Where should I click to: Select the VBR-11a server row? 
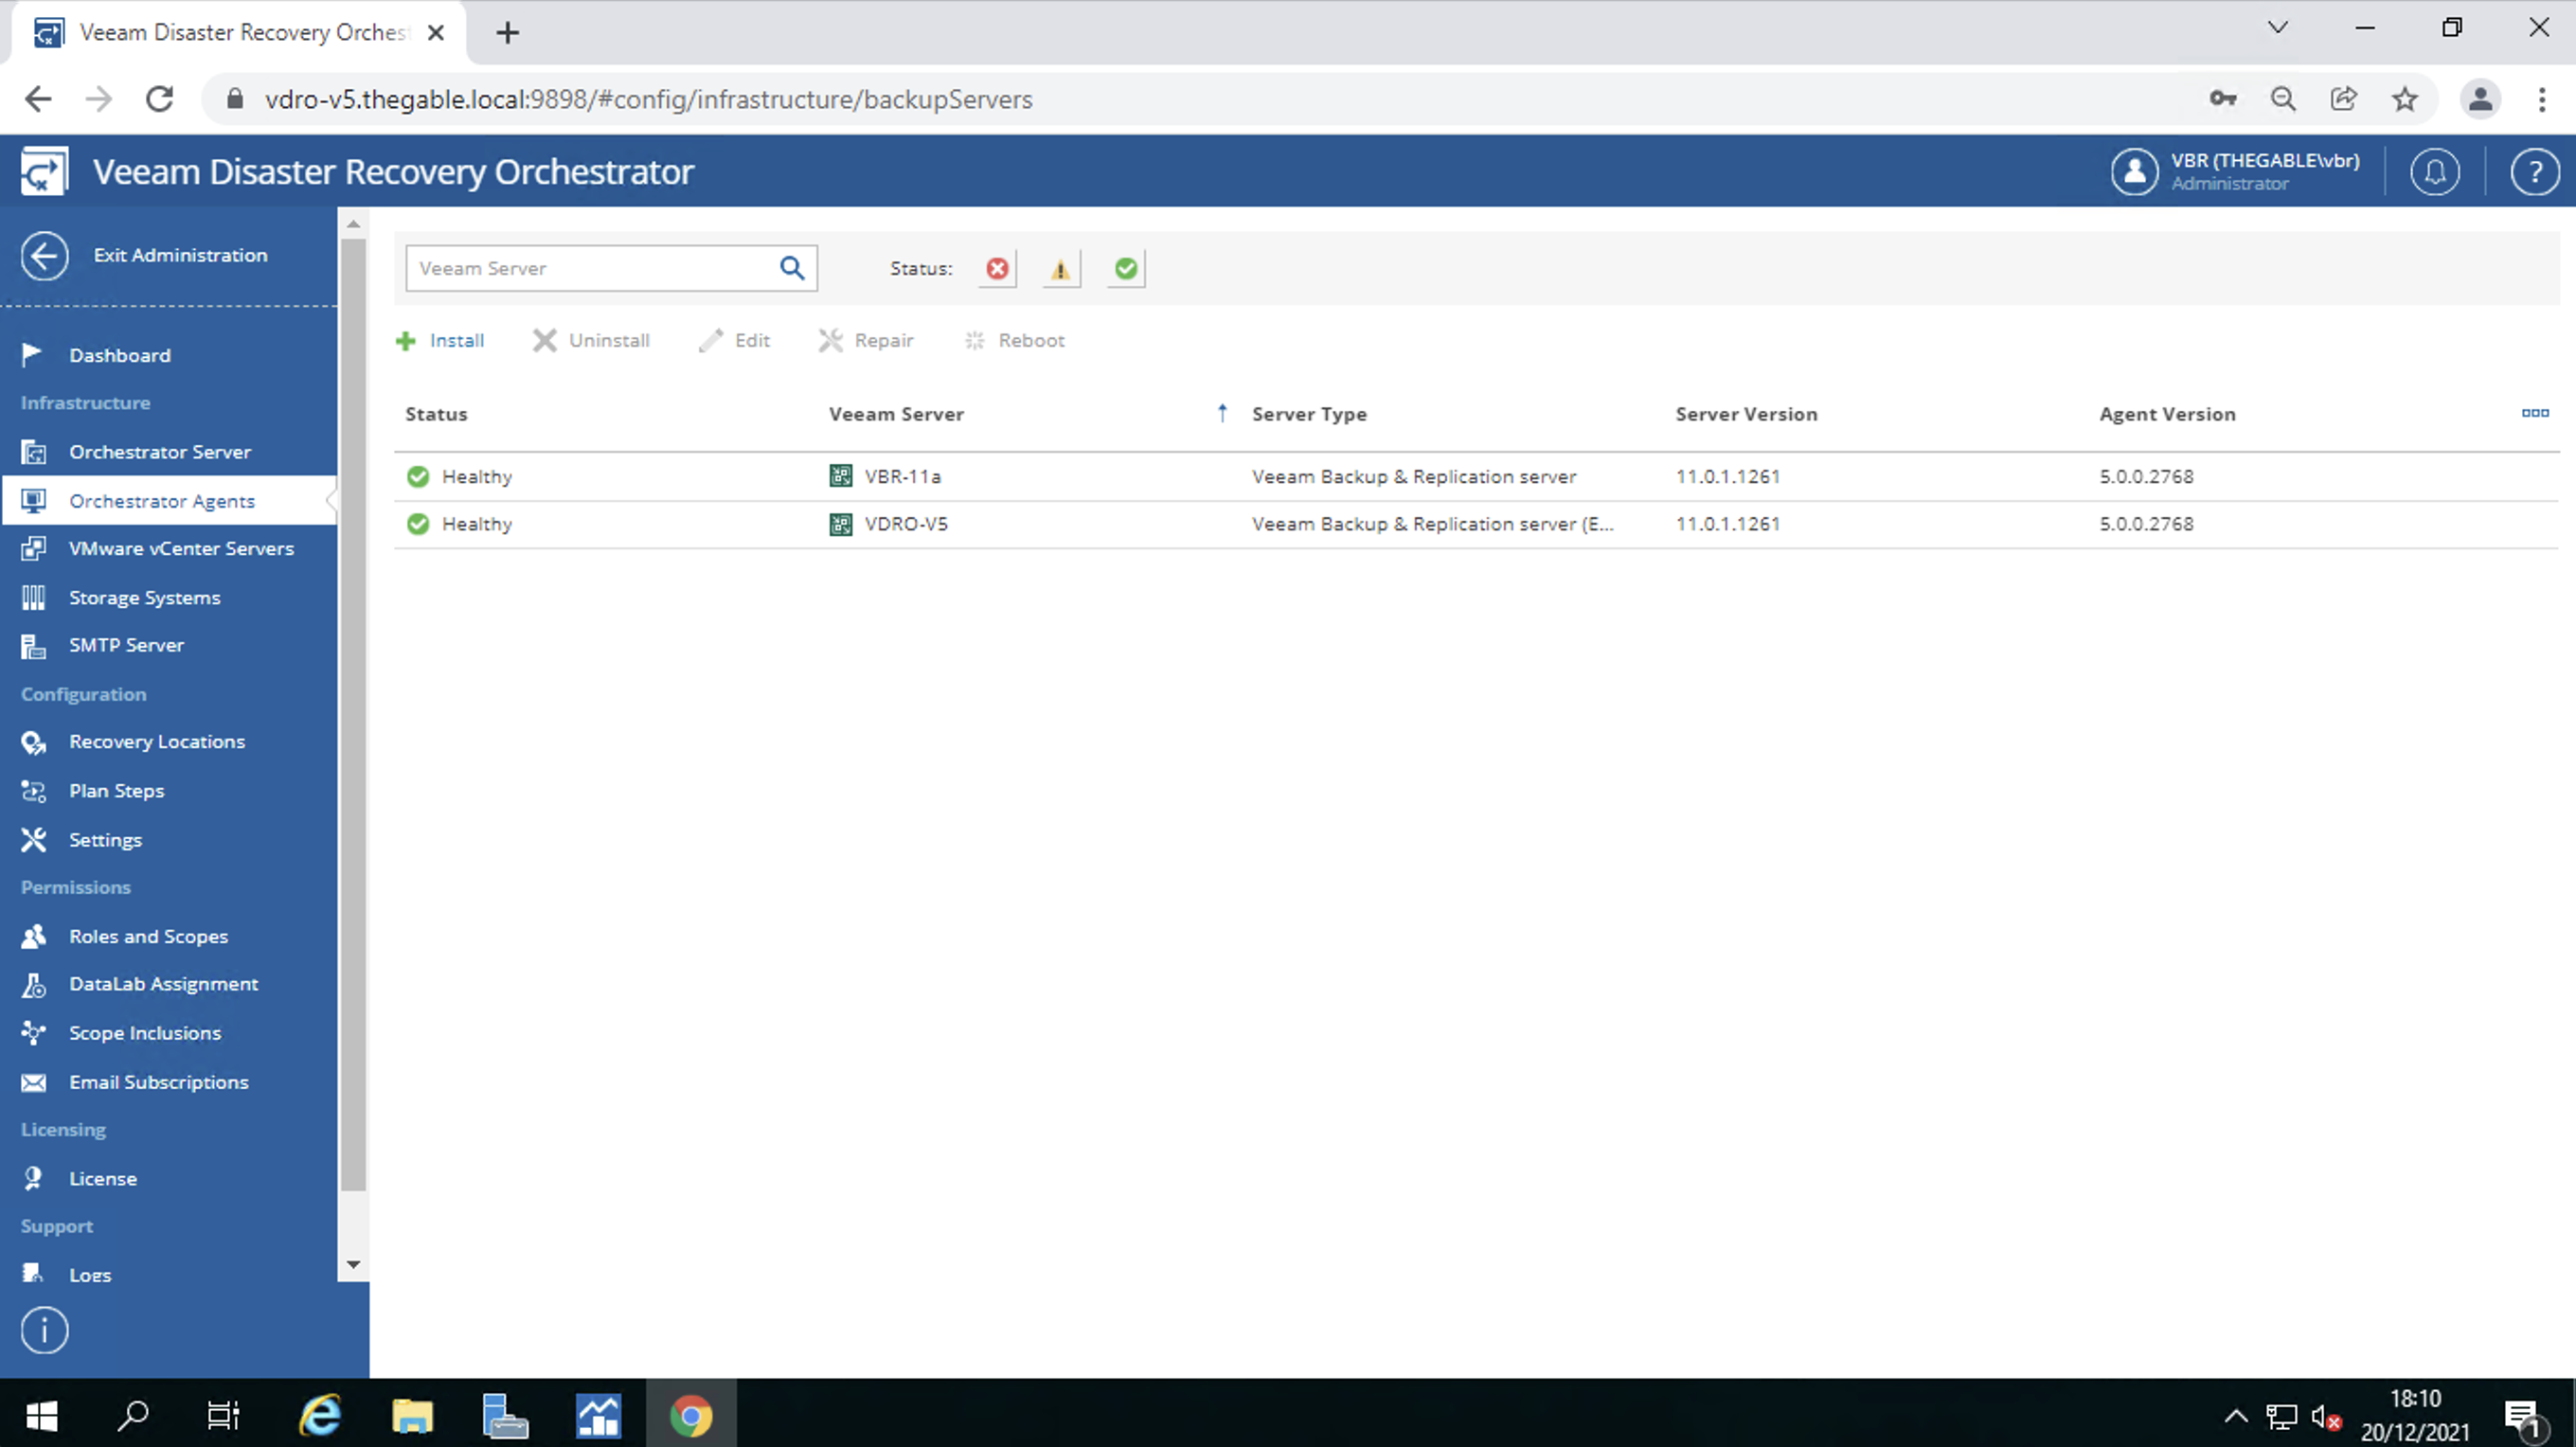pos(1476,477)
